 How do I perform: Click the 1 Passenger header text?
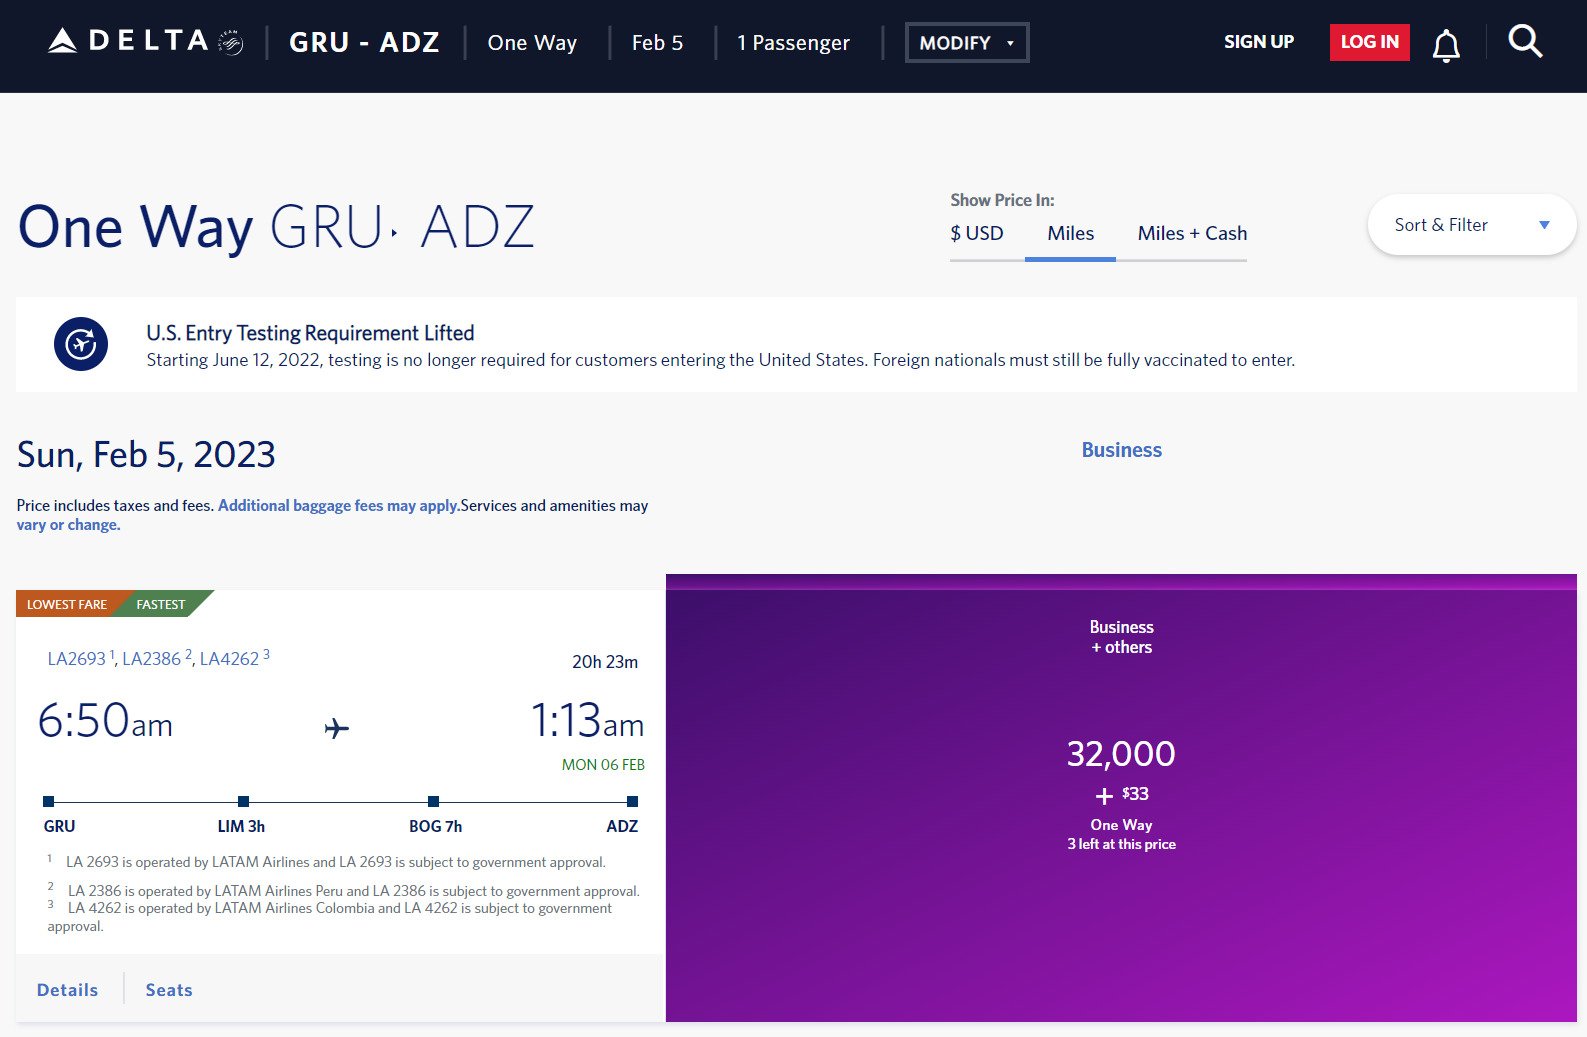click(793, 43)
